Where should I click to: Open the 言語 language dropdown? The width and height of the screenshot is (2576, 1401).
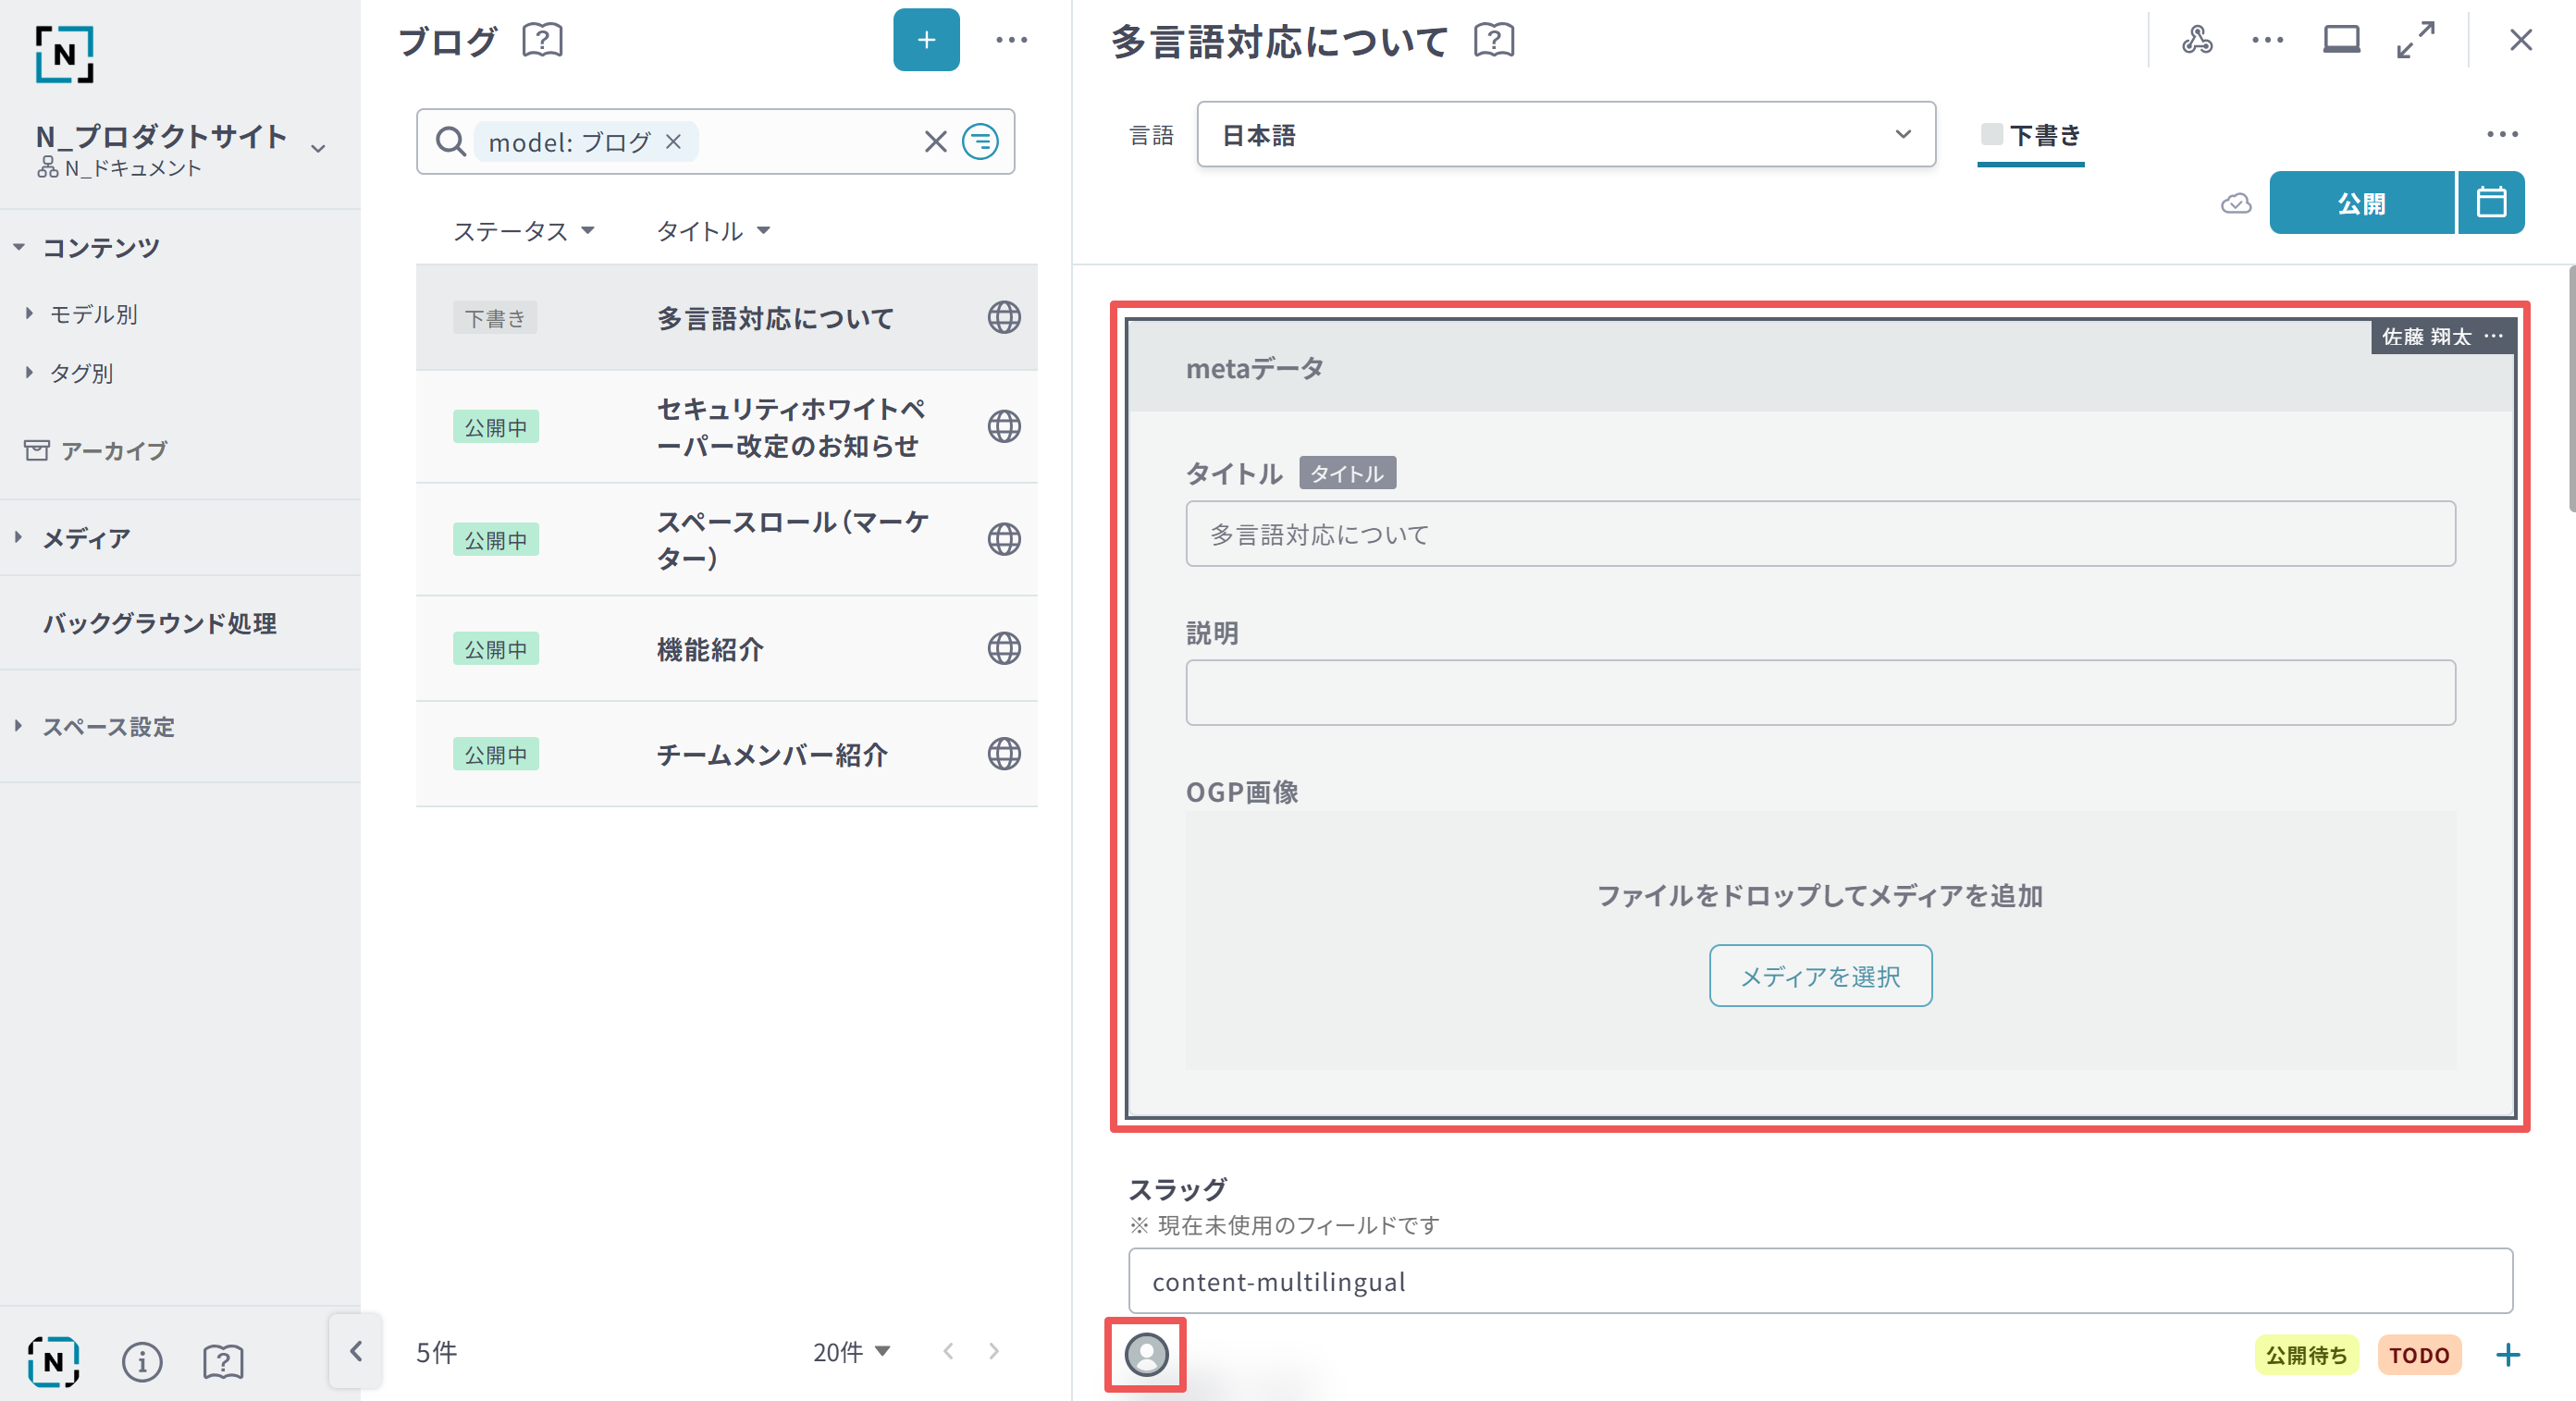pyautogui.click(x=1565, y=134)
